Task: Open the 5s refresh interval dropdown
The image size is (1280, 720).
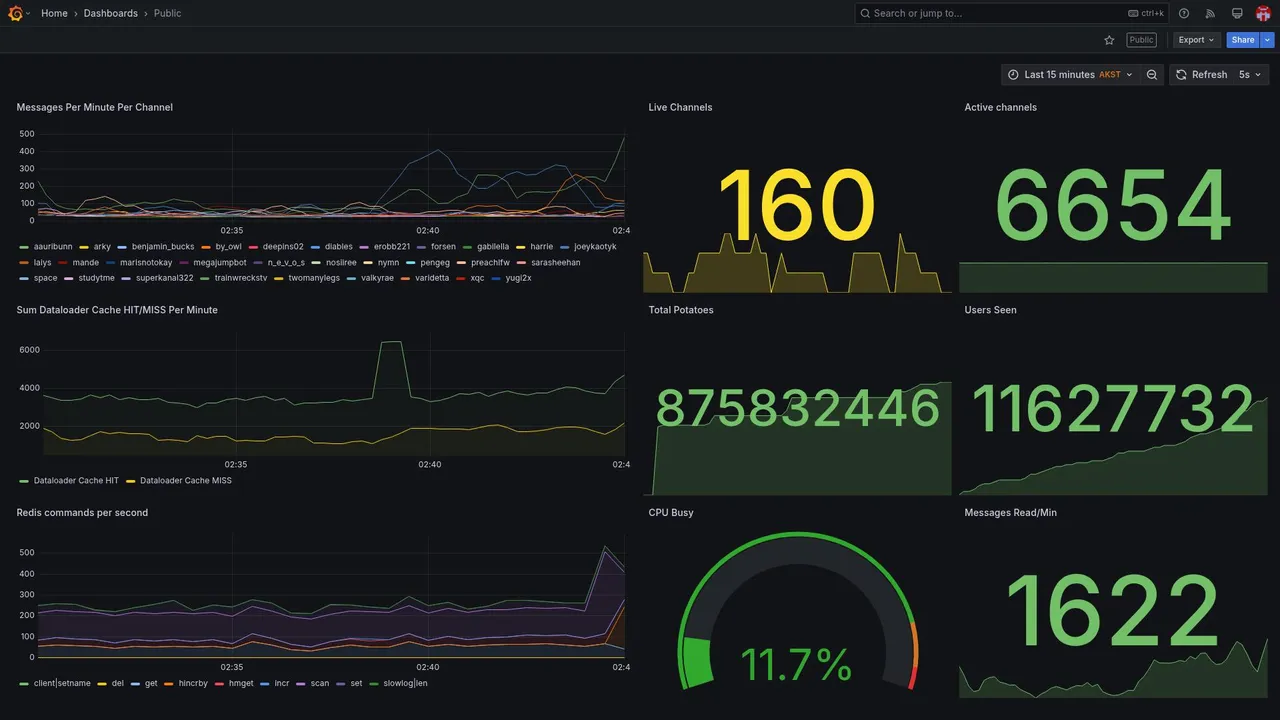Action: [x=1250, y=75]
